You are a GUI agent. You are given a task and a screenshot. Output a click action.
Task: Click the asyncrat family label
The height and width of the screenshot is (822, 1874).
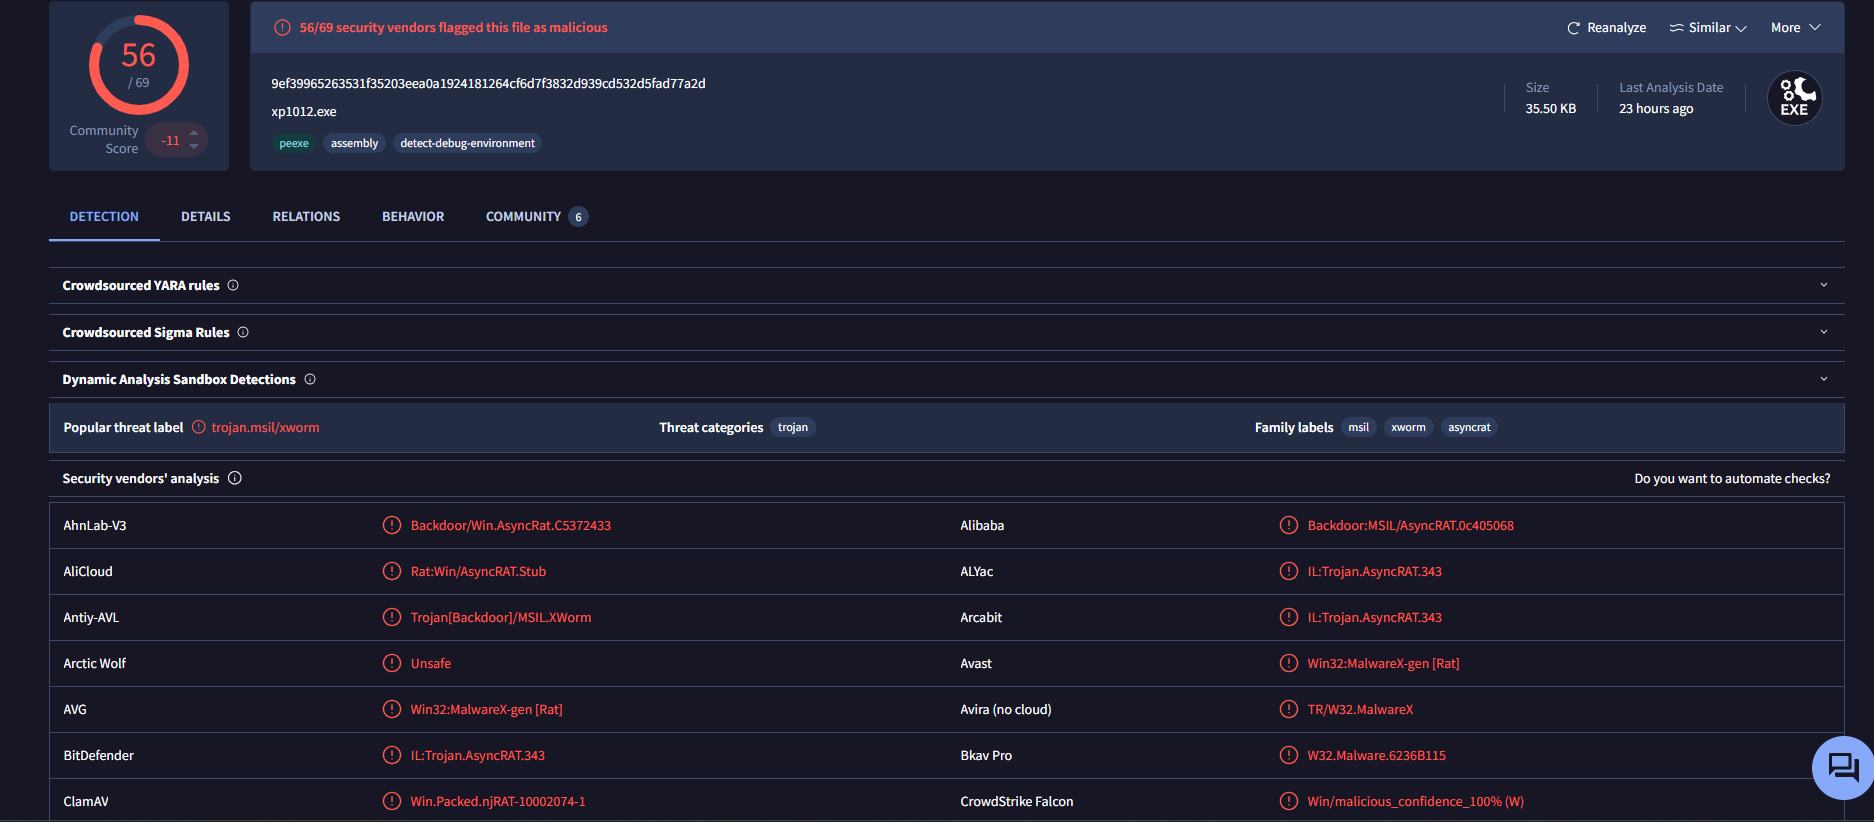(1469, 427)
